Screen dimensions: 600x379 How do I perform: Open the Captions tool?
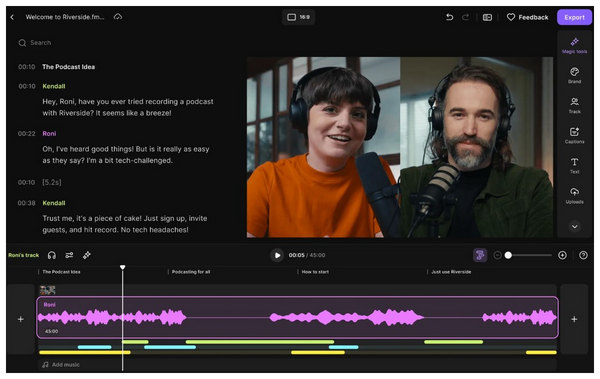(x=574, y=136)
